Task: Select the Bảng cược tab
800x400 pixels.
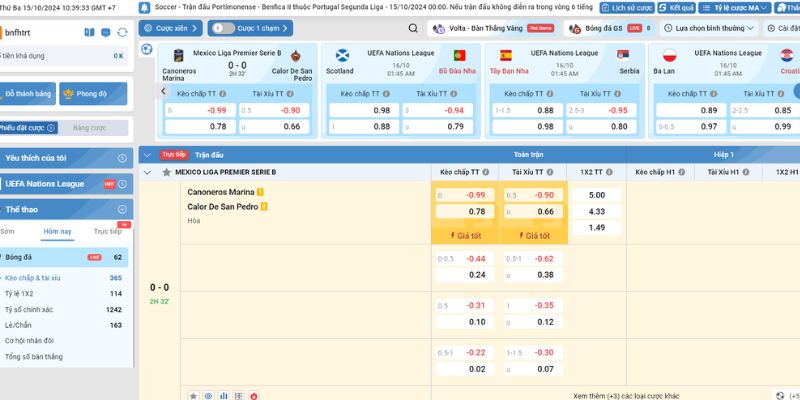Action: coord(89,128)
